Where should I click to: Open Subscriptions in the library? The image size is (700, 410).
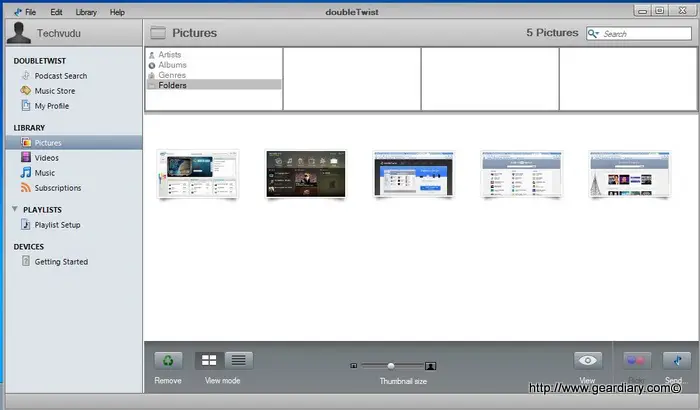click(x=58, y=188)
